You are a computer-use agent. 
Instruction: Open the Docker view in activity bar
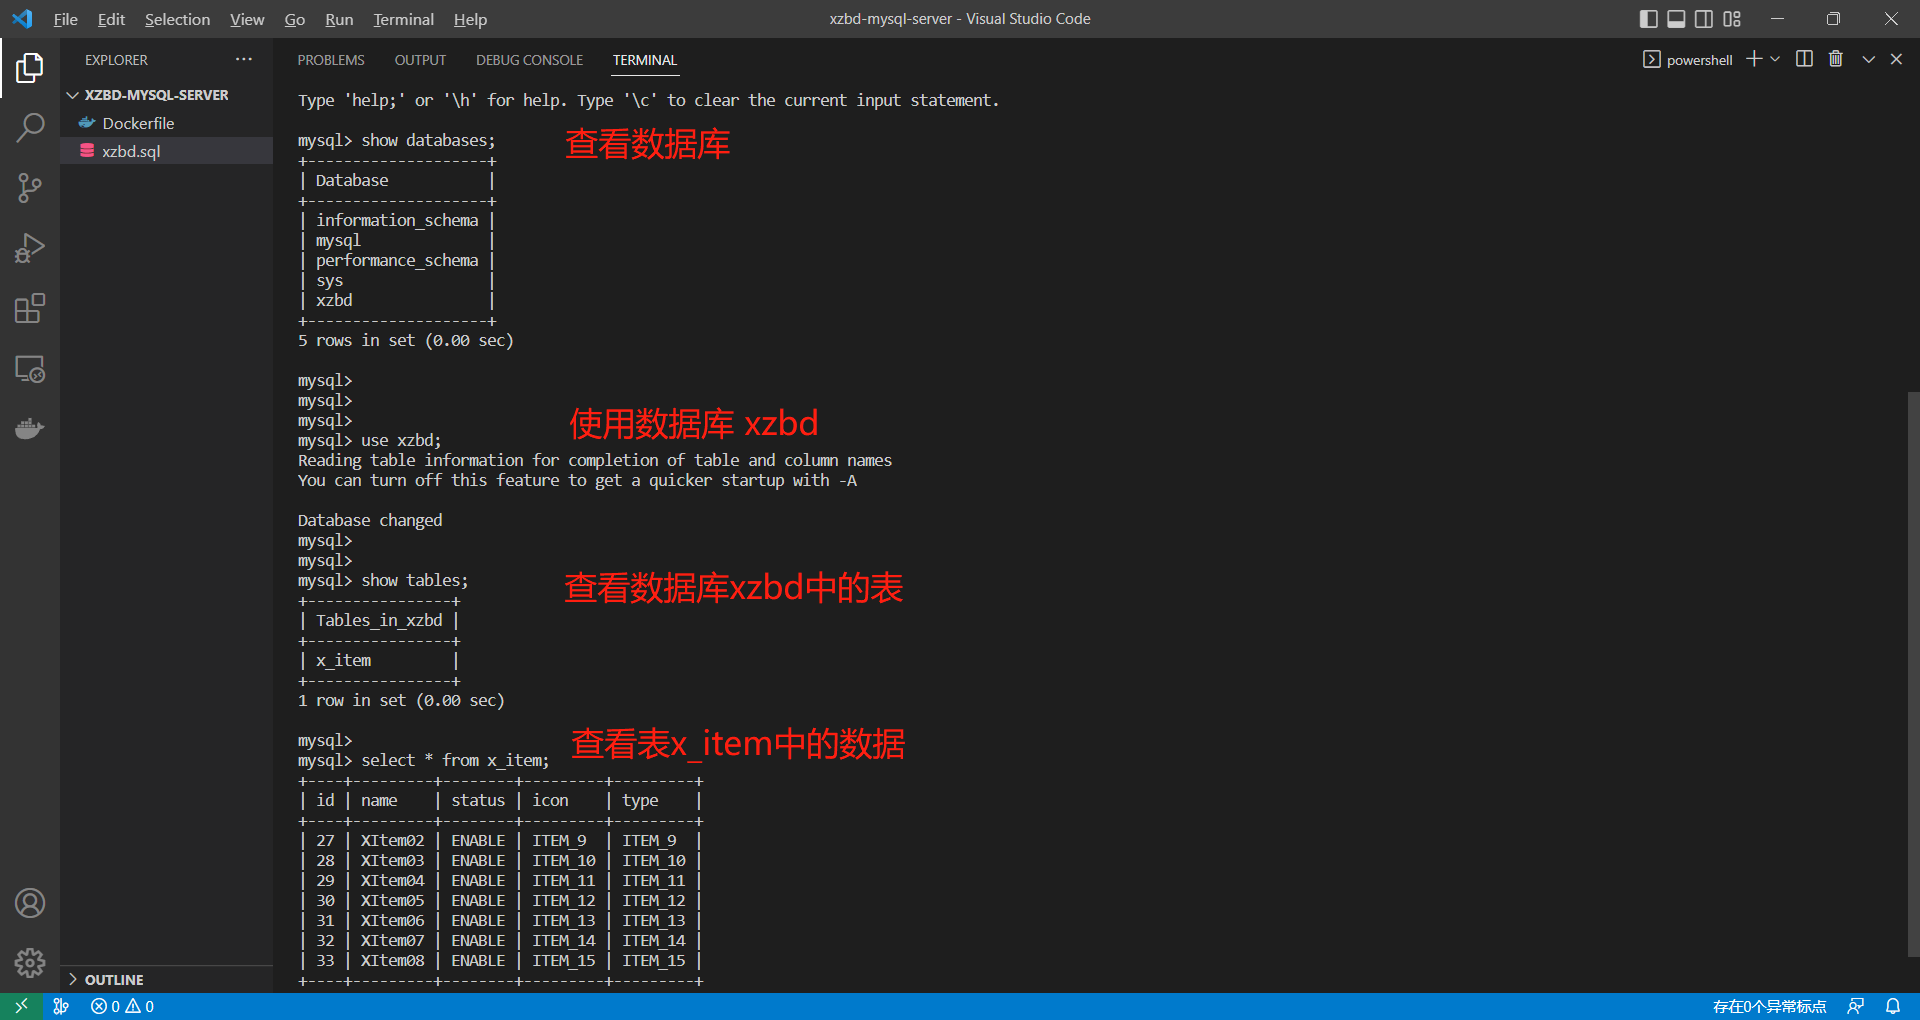click(30, 429)
